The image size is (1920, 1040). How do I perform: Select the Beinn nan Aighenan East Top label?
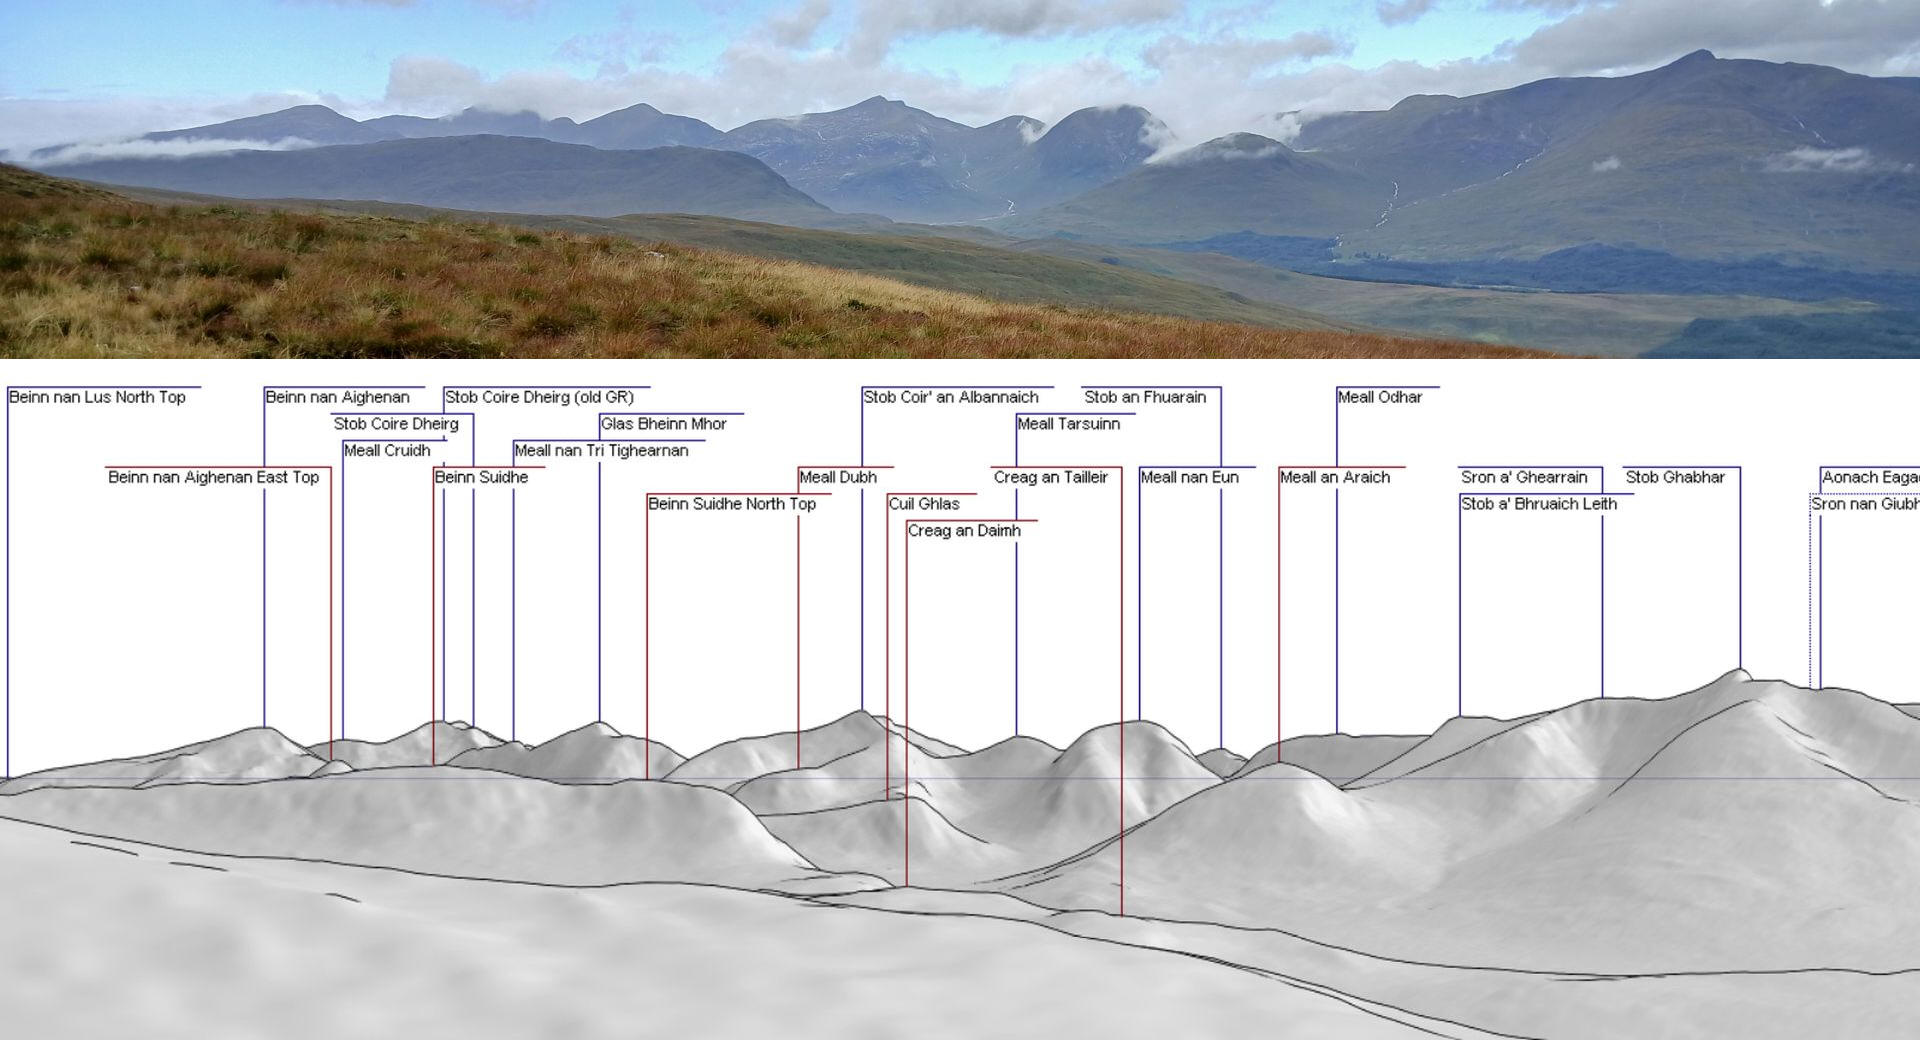[213, 477]
